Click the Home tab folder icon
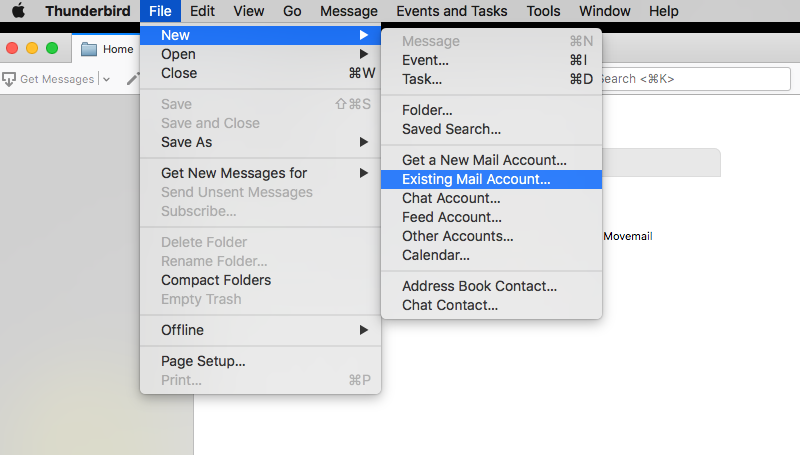 coord(89,49)
